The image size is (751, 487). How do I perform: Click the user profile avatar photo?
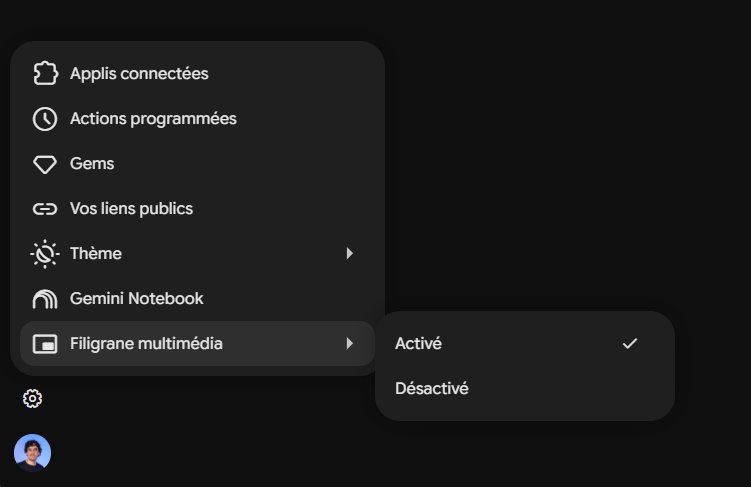point(33,453)
